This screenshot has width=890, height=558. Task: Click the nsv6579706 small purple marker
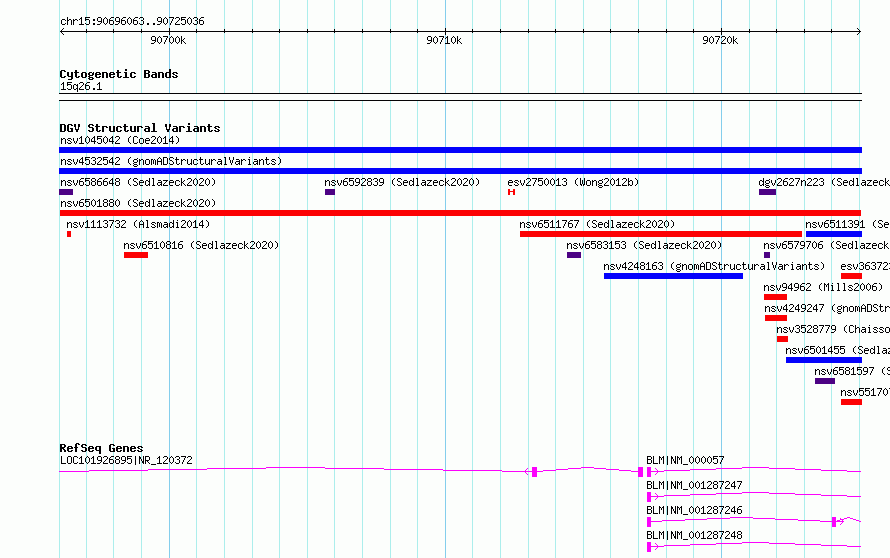767,255
